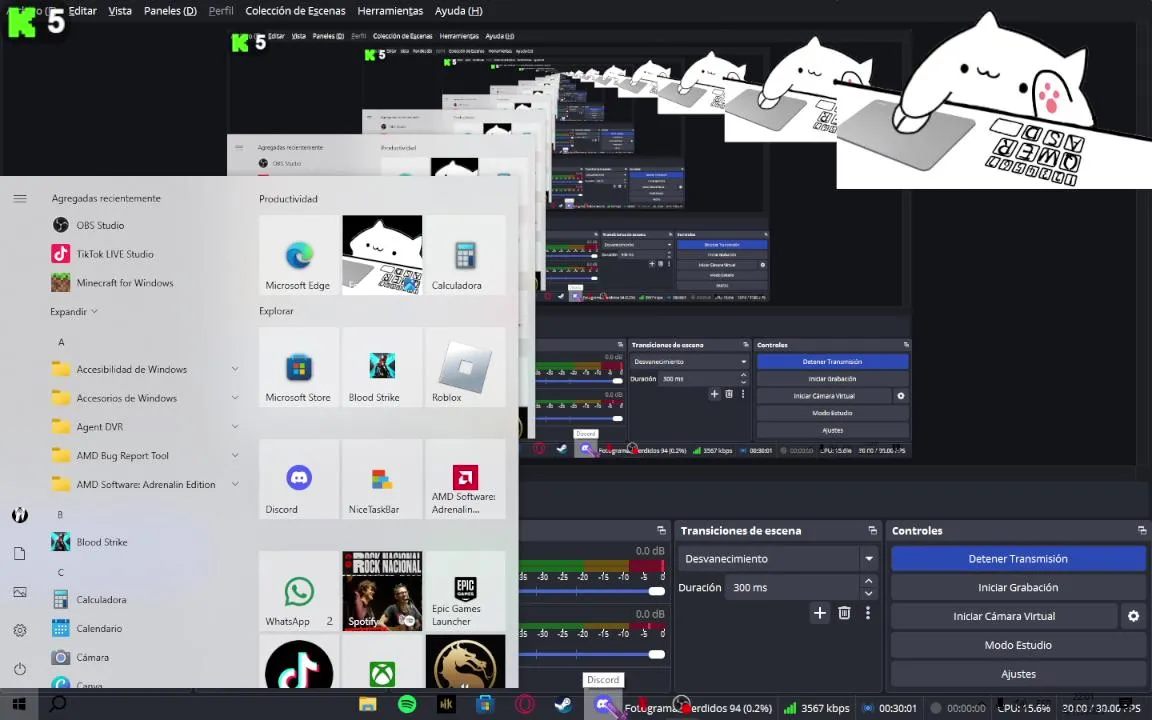1152x720 pixels.
Task: Expand the Accesorios de Windows folder
Action: 235,397
